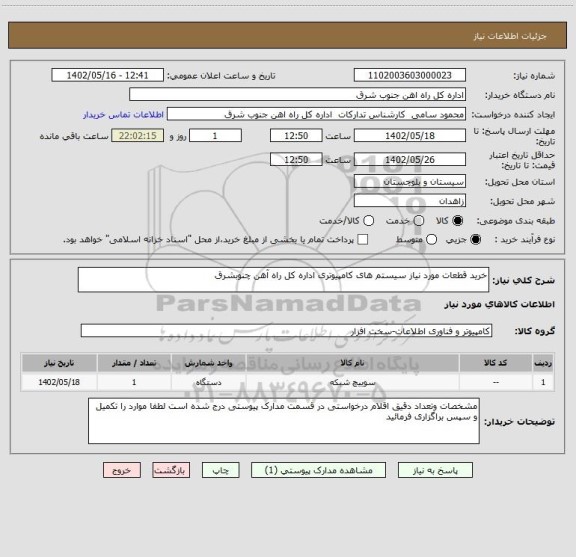Click the validity time field beside 1402/05/26
Screen dimensions: 576x557
(x=296, y=160)
